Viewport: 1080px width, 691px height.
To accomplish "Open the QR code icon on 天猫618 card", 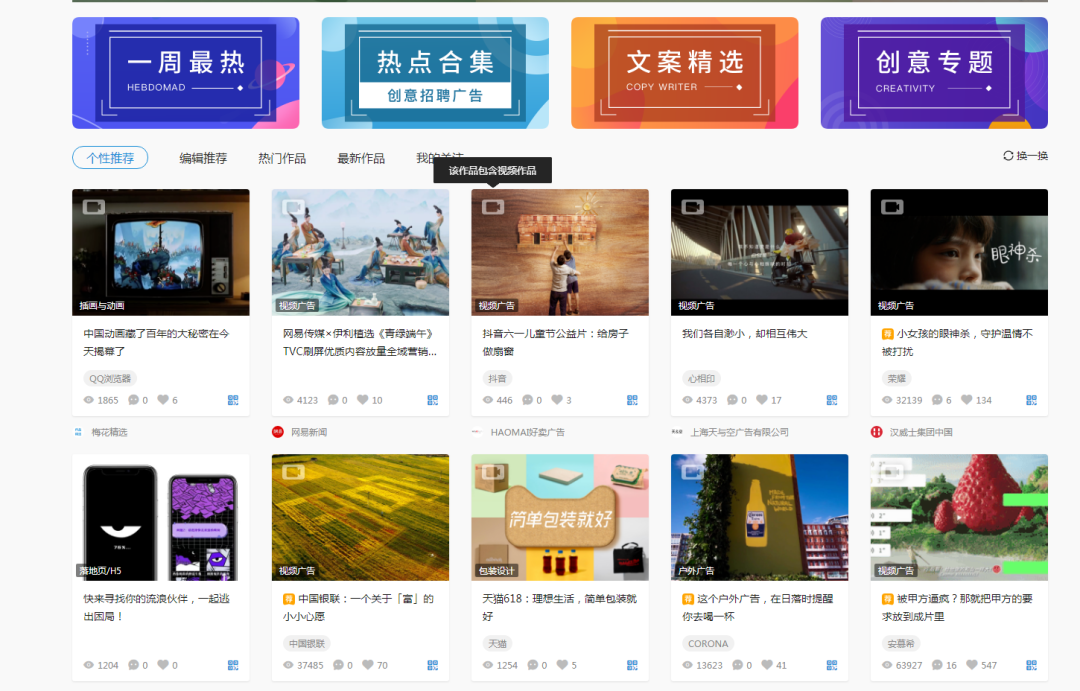I will 632,666.
